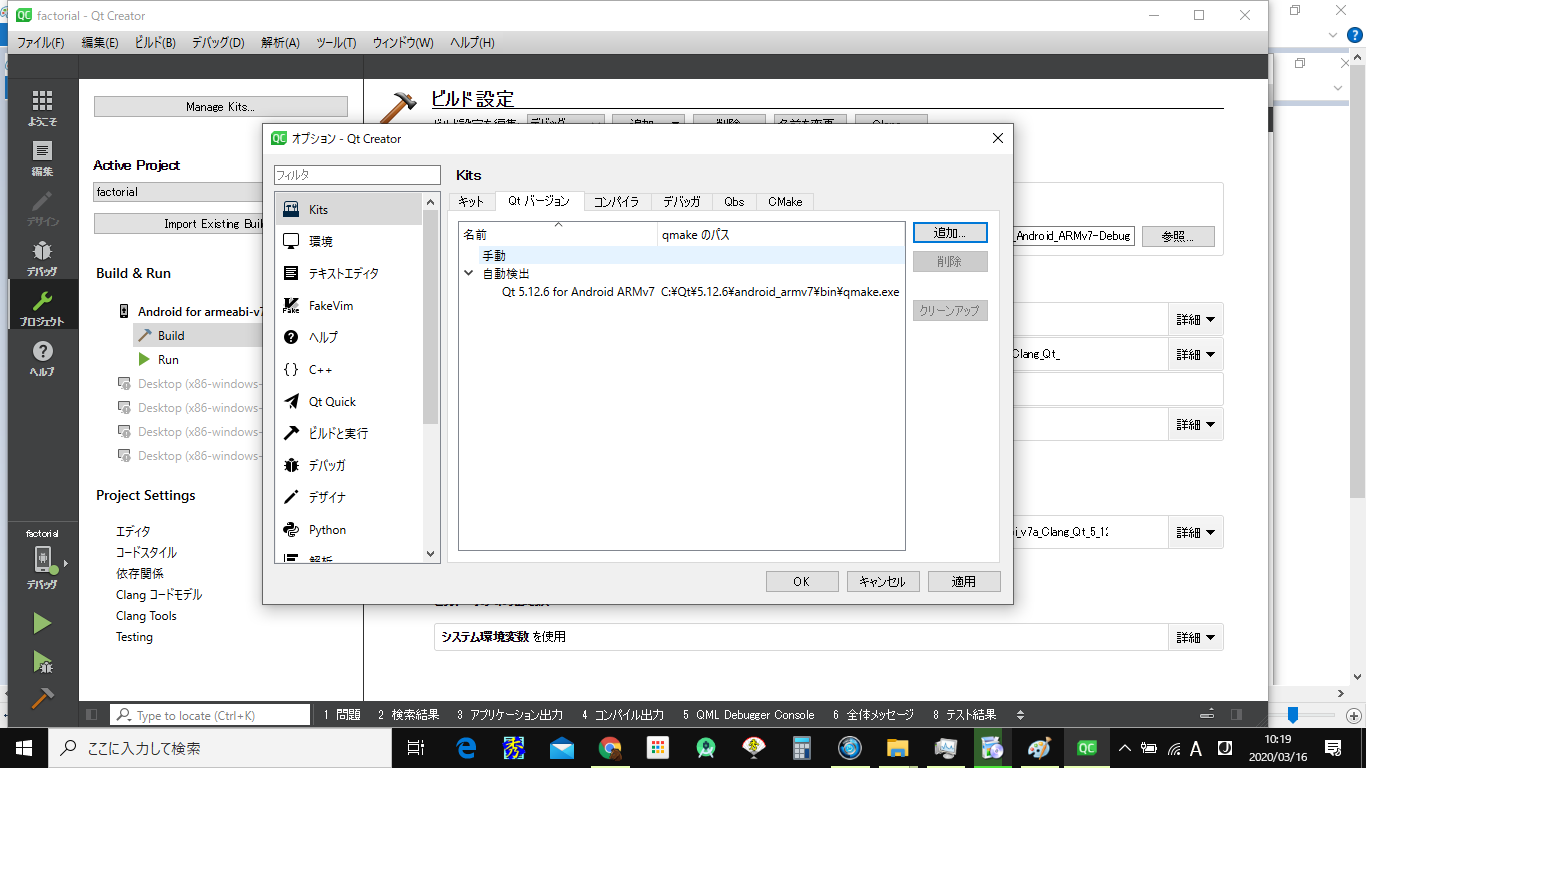Switch to Qbs tab
This screenshot has height=876, width=1548.
pyautogui.click(x=734, y=201)
